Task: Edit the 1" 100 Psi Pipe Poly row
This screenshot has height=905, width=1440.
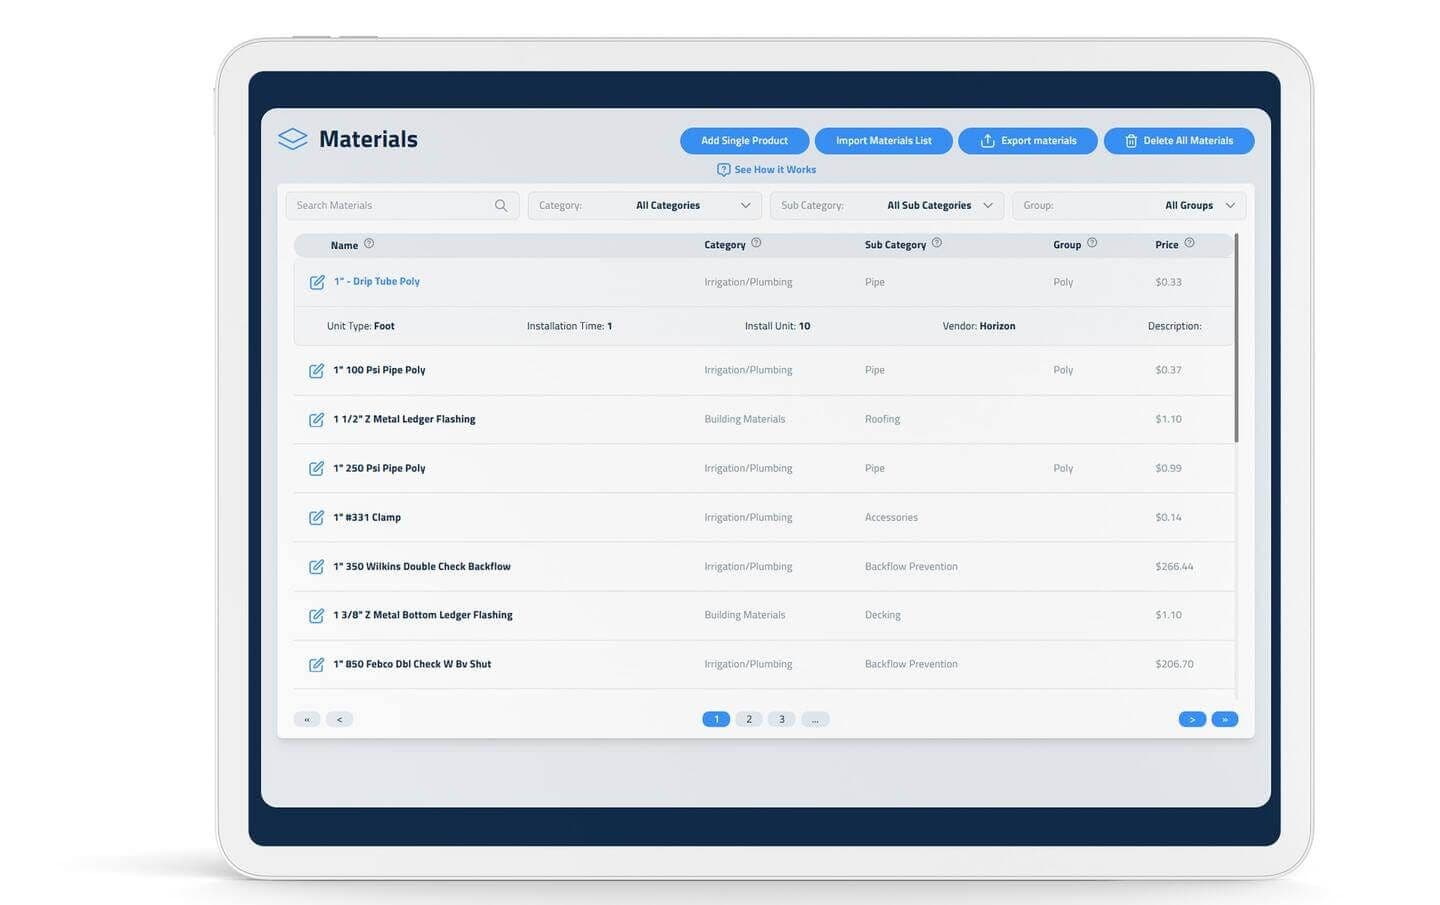Action: [316, 371]
